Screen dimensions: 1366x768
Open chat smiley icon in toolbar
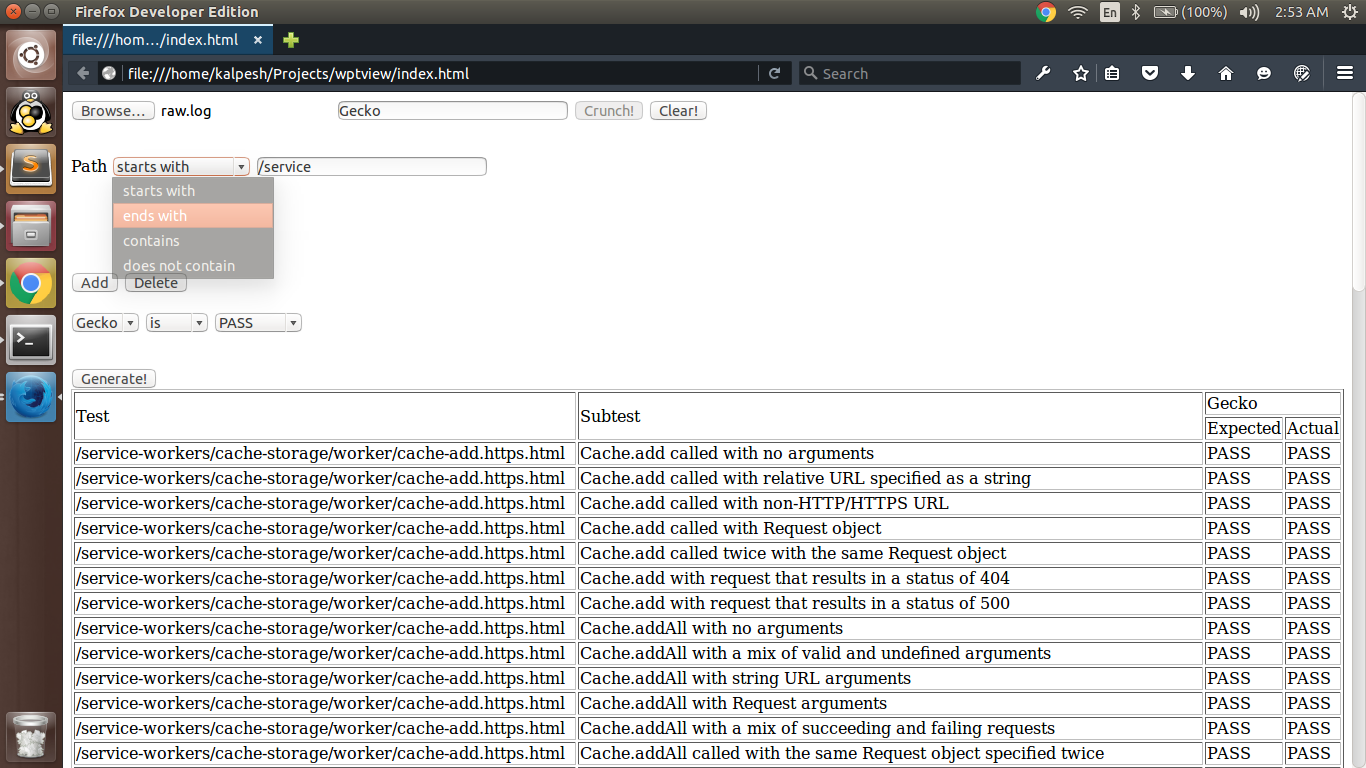(1264, 73)
